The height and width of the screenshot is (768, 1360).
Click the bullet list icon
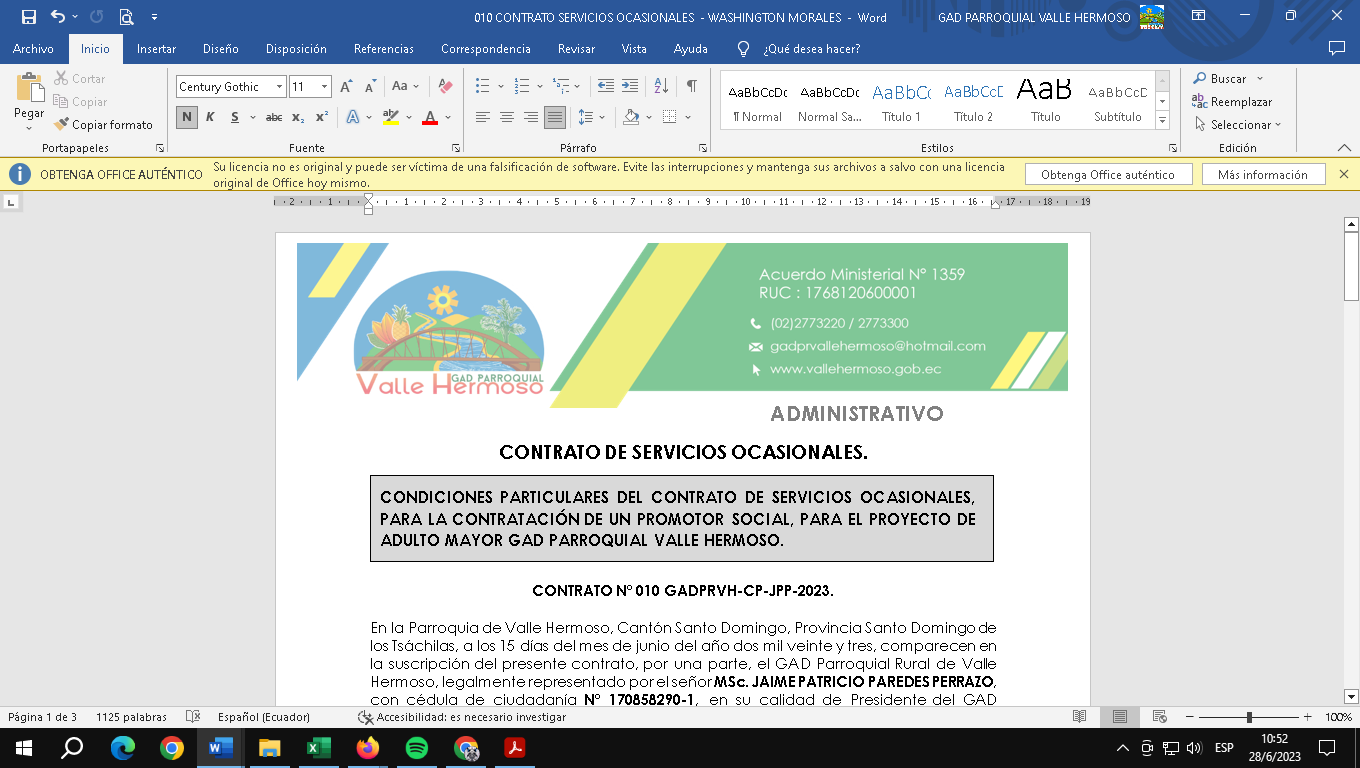[x=483, y=87]
